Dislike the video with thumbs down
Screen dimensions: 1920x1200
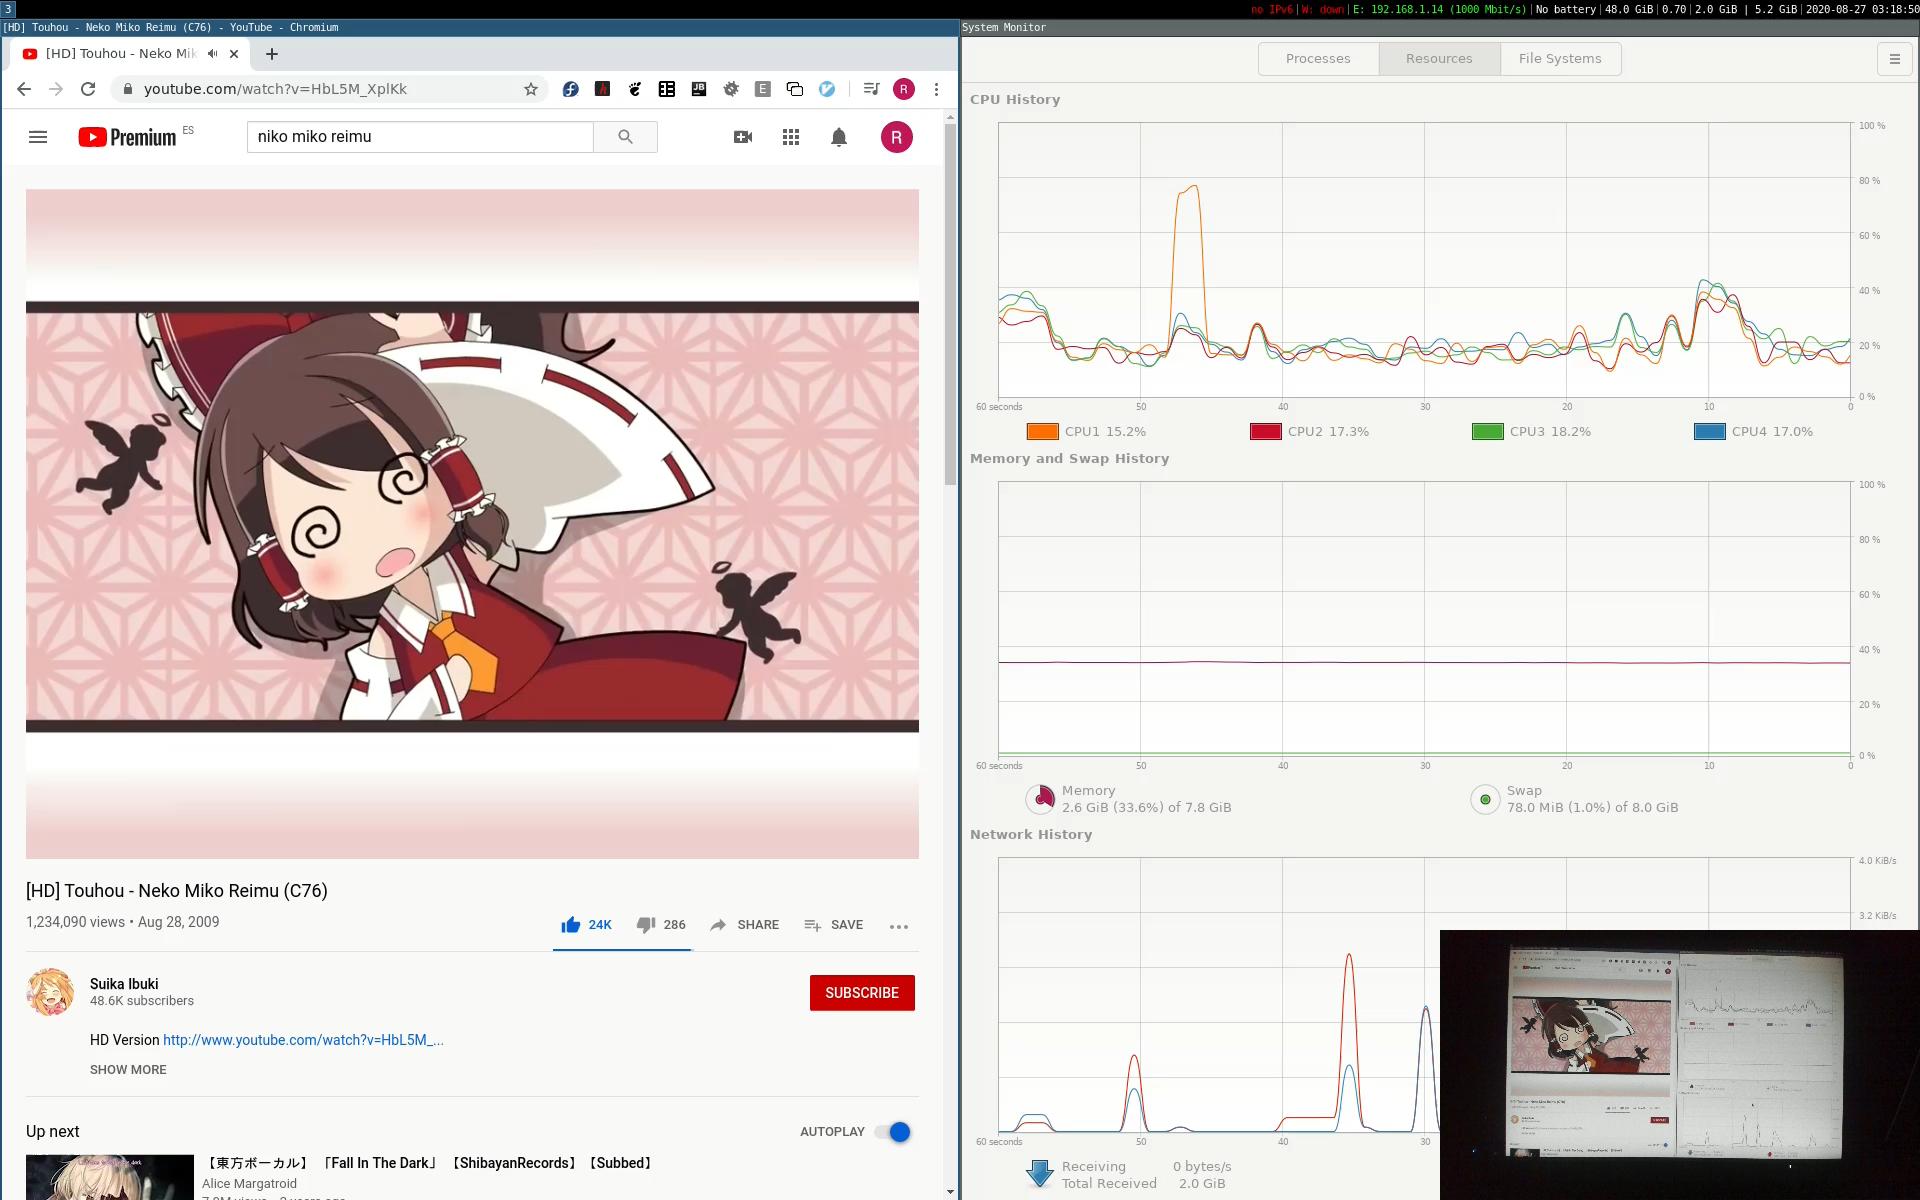661,925
